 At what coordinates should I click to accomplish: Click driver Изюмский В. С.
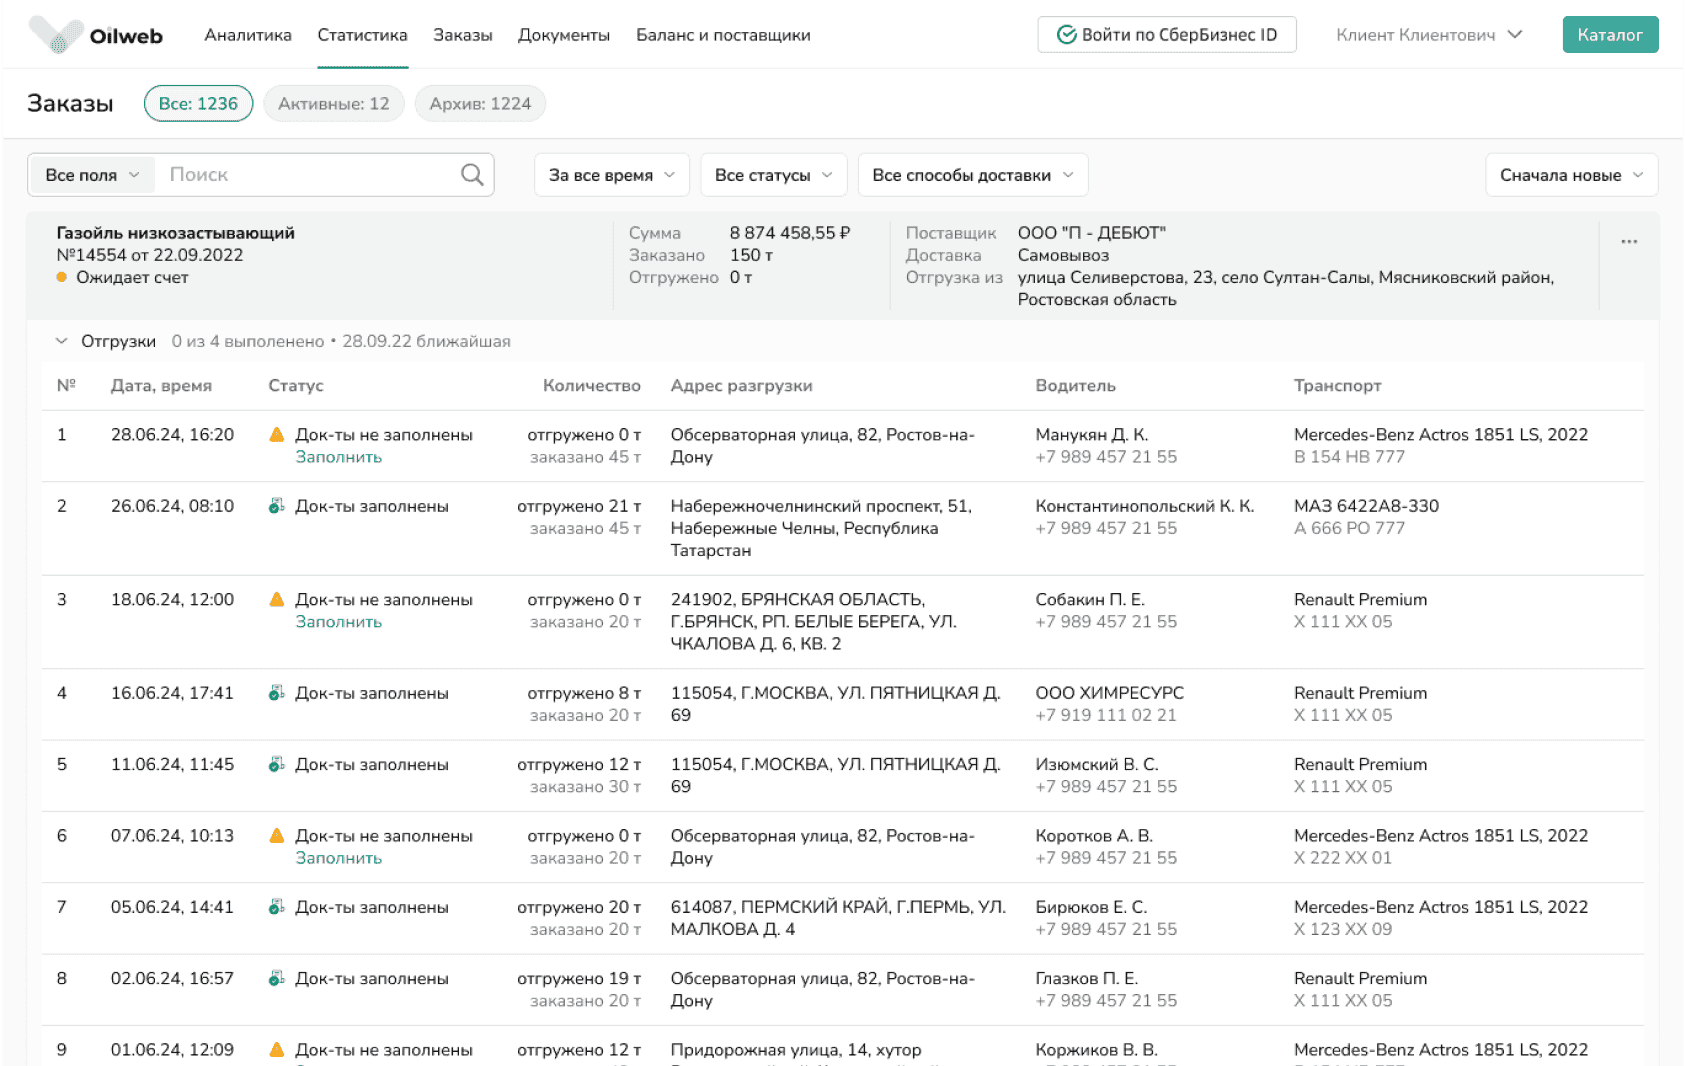[x=1097, y=764]
